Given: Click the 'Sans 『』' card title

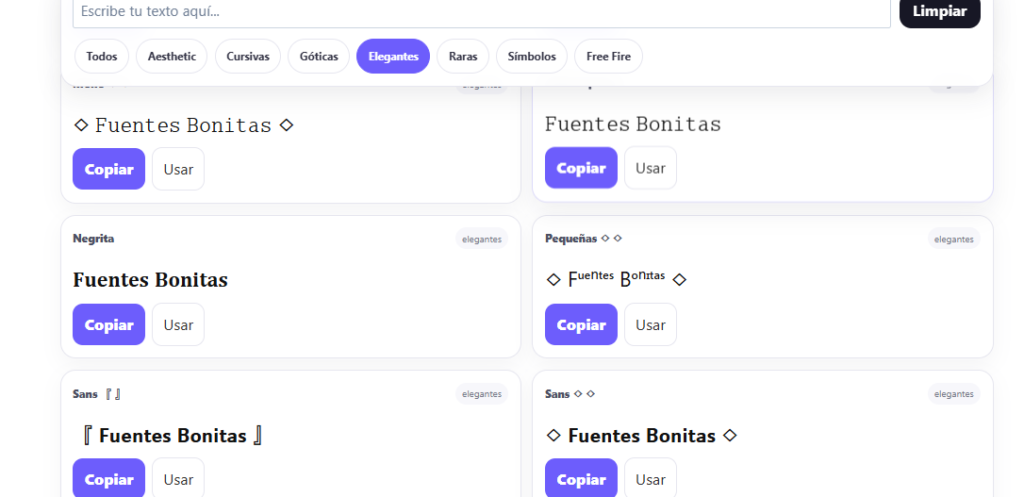Looking at the screenshot, I should [97, 394].
